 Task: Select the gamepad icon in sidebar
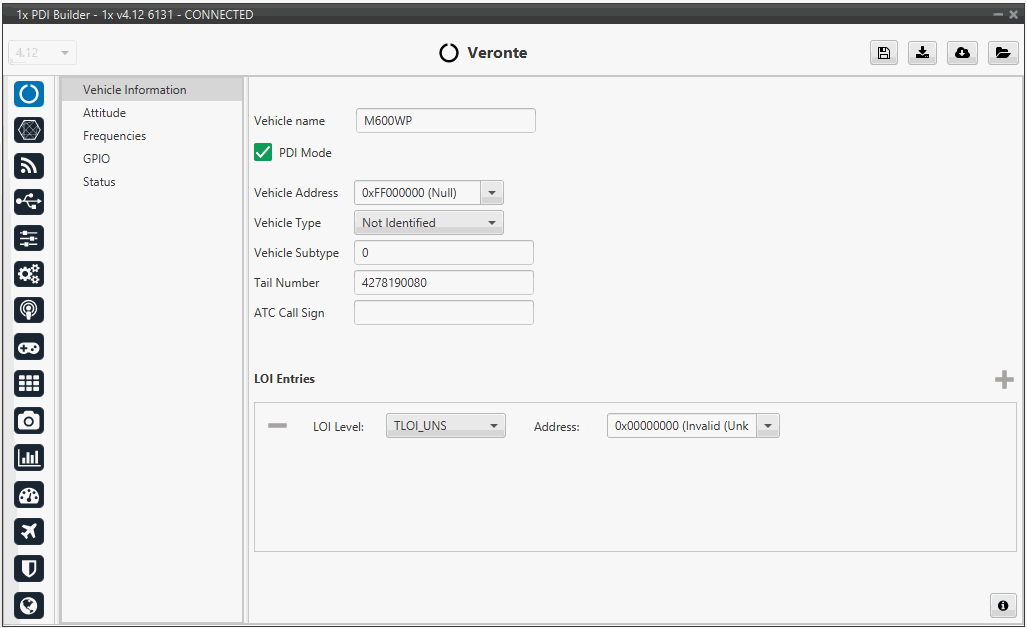click(x=29, y=346)
